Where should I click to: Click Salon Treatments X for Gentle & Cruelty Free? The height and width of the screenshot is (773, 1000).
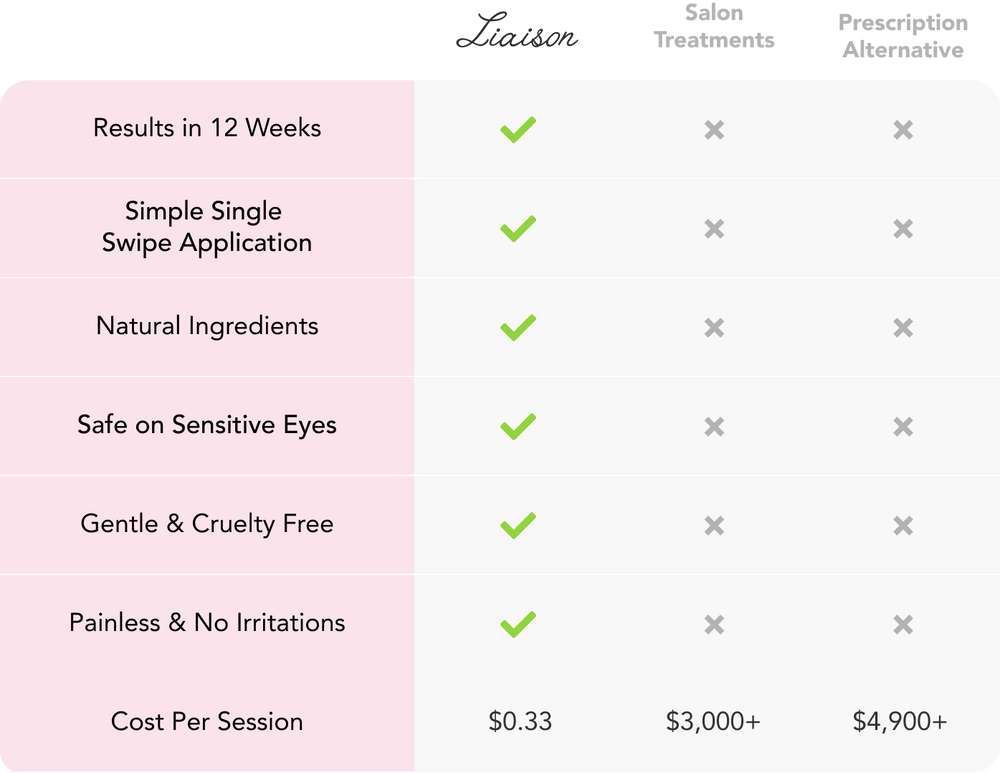pos(714,525)
